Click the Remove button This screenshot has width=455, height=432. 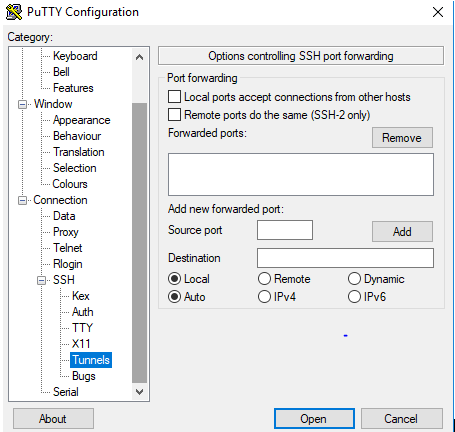click(x=402, y=137)
